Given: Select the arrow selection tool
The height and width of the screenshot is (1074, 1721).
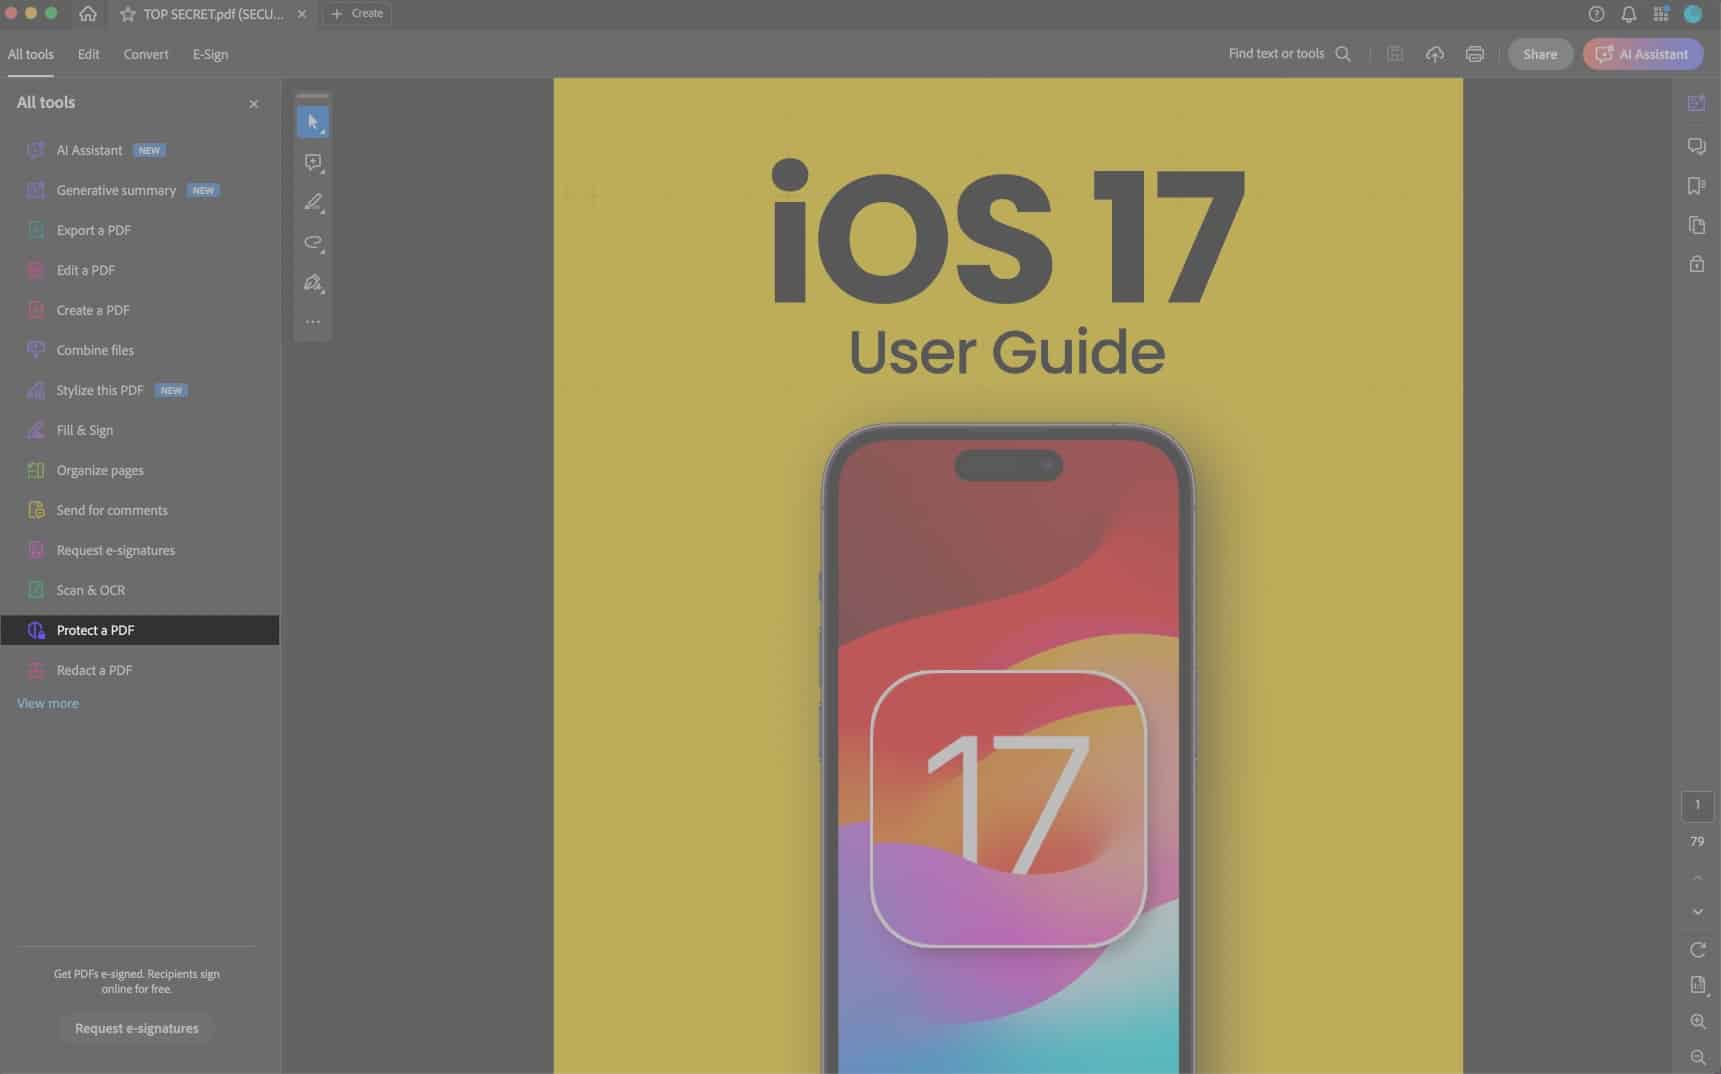Looking at the screenshot, I should click(313, 122).
